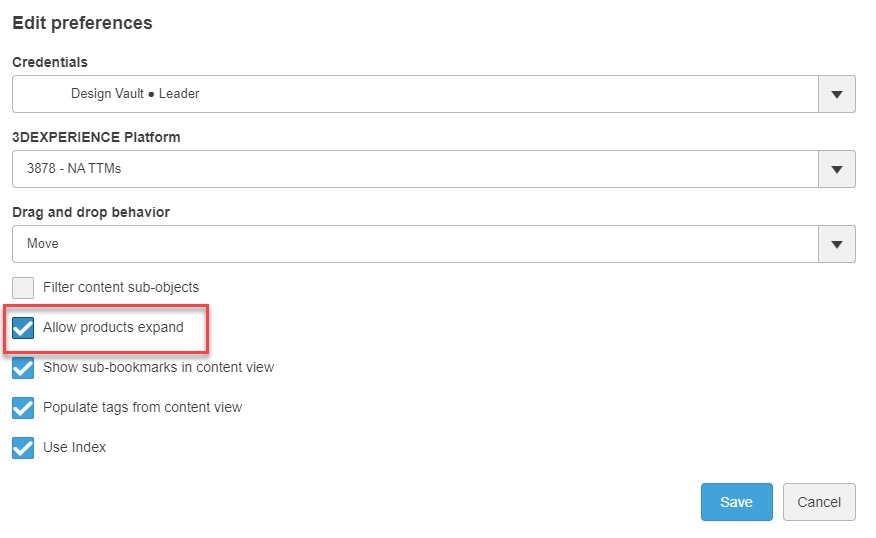This screenshot has height=538, width=876.
Task: Save the edited preferences
Action: click(736, 502)
